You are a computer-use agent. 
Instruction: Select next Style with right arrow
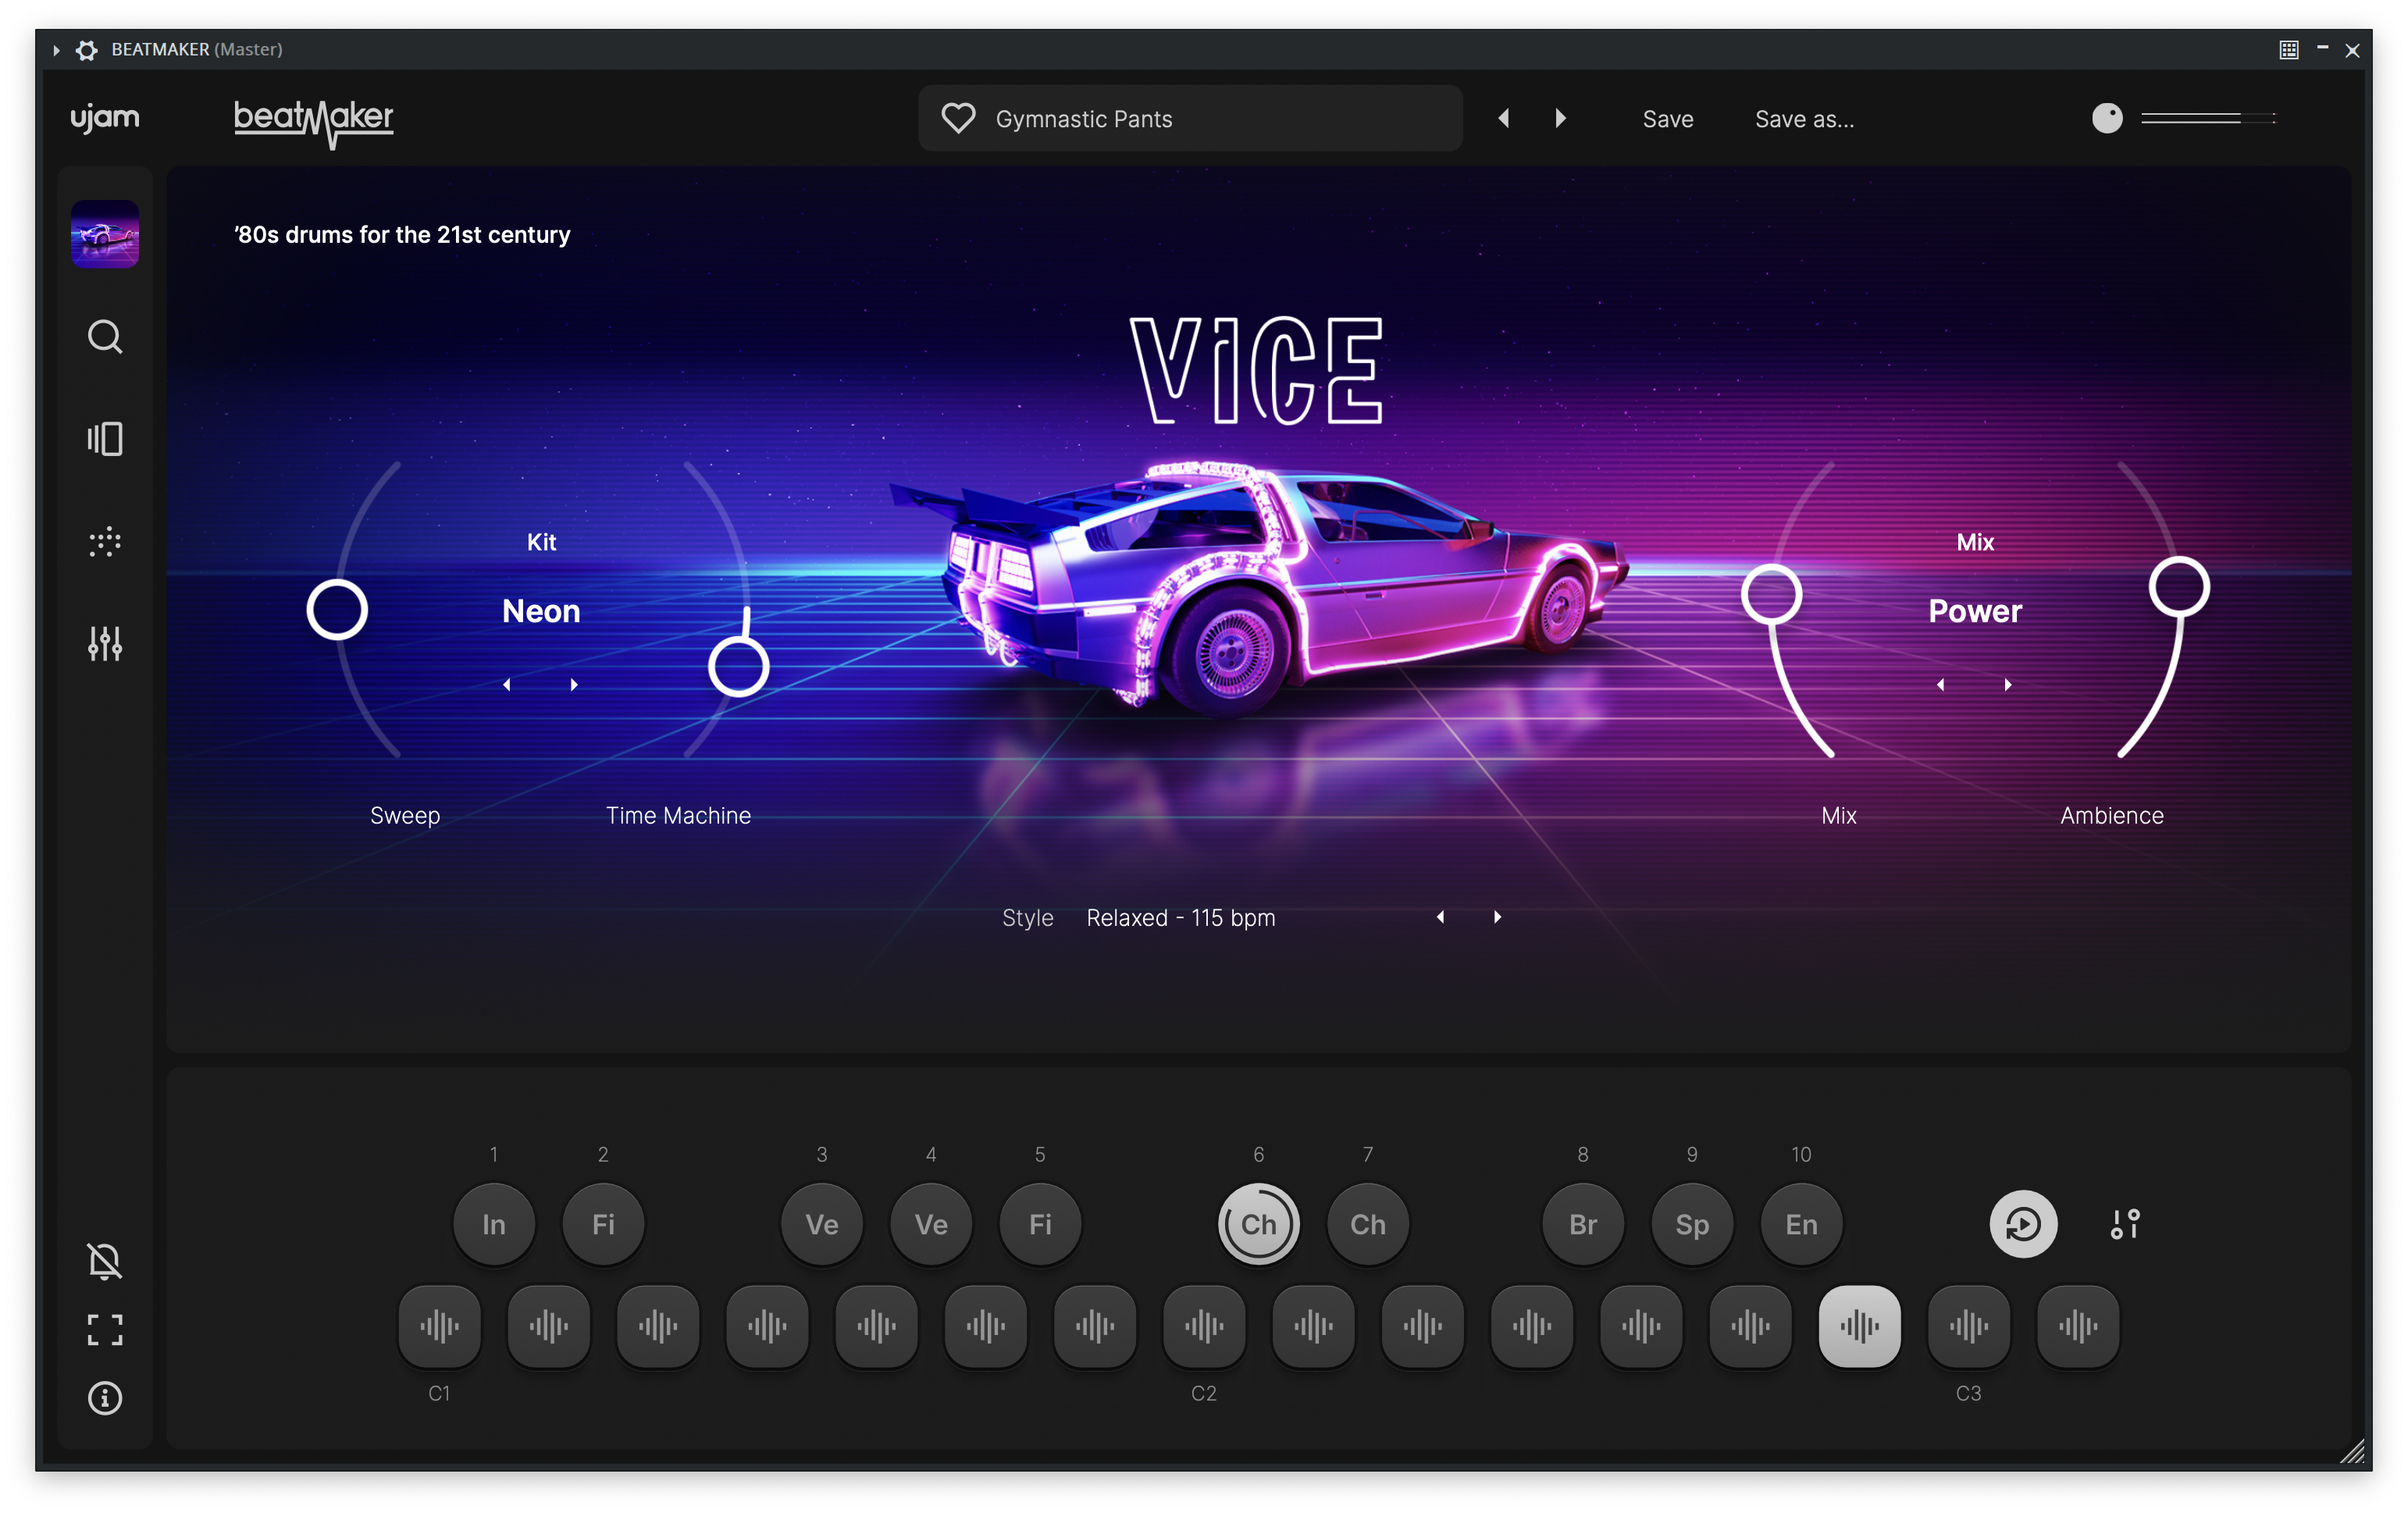[1497, 917]
